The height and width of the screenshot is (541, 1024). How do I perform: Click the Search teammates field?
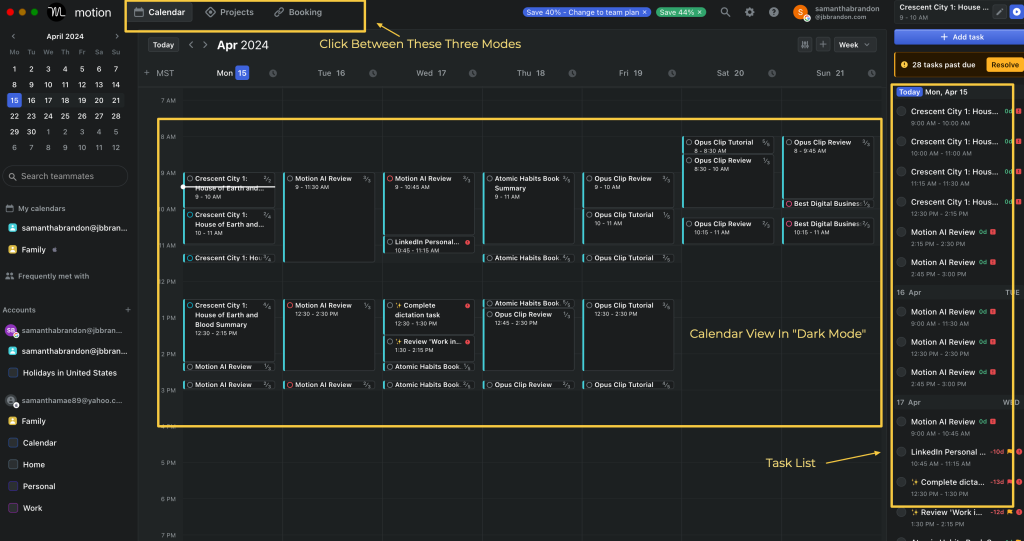click(x=65, y=176)
